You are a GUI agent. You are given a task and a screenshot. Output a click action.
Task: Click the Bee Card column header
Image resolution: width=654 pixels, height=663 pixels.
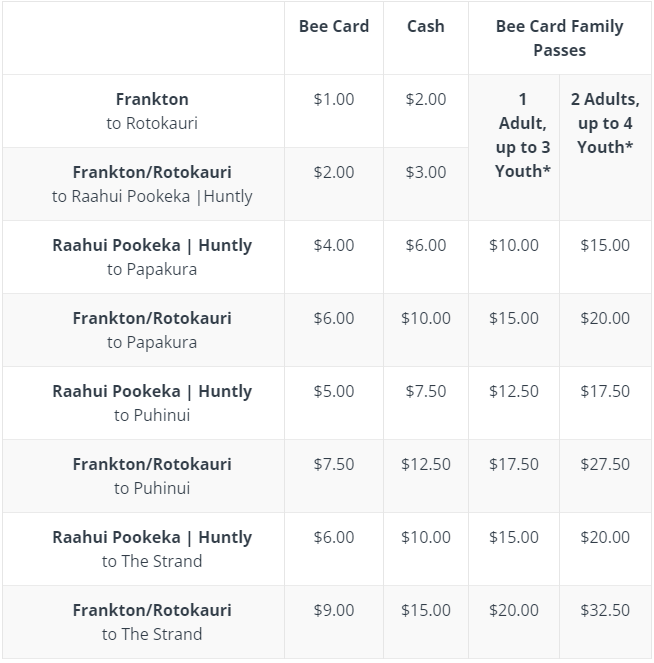[333, 26]
